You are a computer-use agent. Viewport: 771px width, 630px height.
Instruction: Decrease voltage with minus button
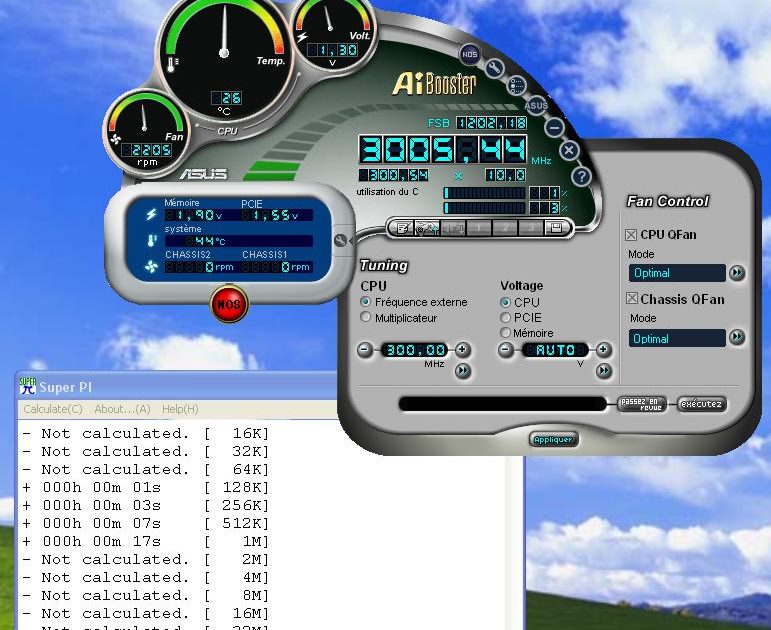tap(506, 350)
